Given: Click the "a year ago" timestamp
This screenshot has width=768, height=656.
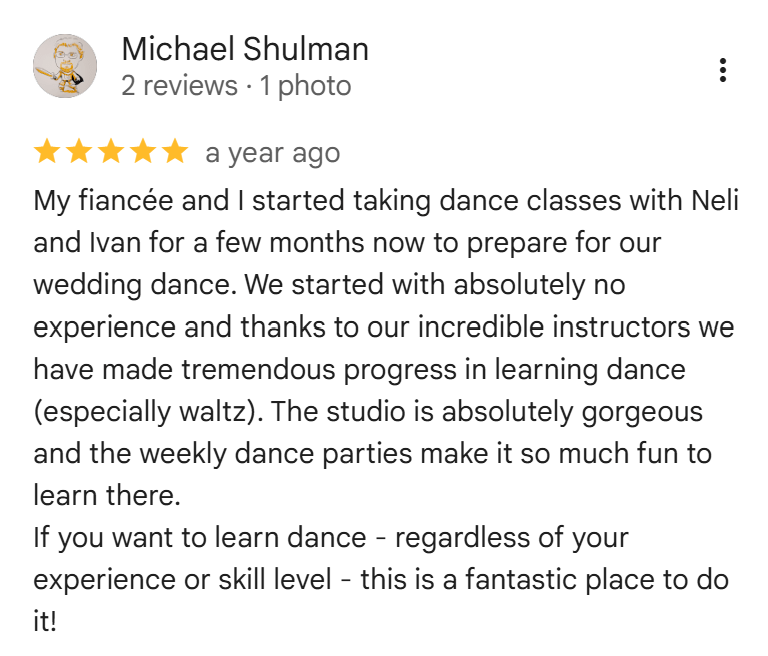Looking at the screenshot, I should click(272, 153).
